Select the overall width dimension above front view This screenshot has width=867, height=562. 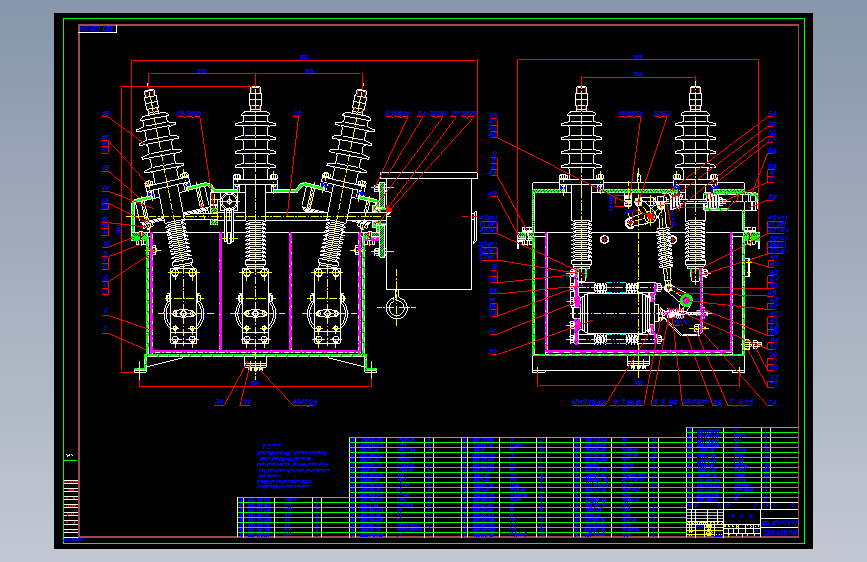point(304,59)
